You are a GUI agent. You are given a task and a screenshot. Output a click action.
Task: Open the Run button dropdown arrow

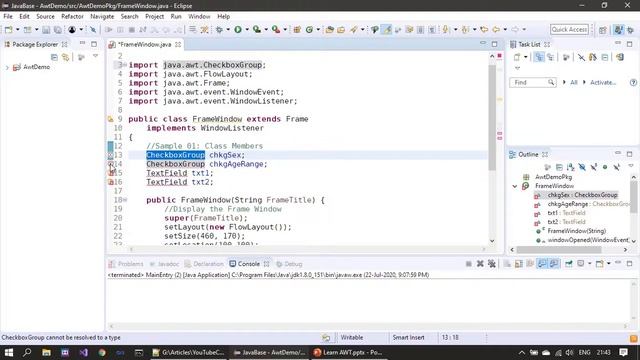[x=247, y=29]
